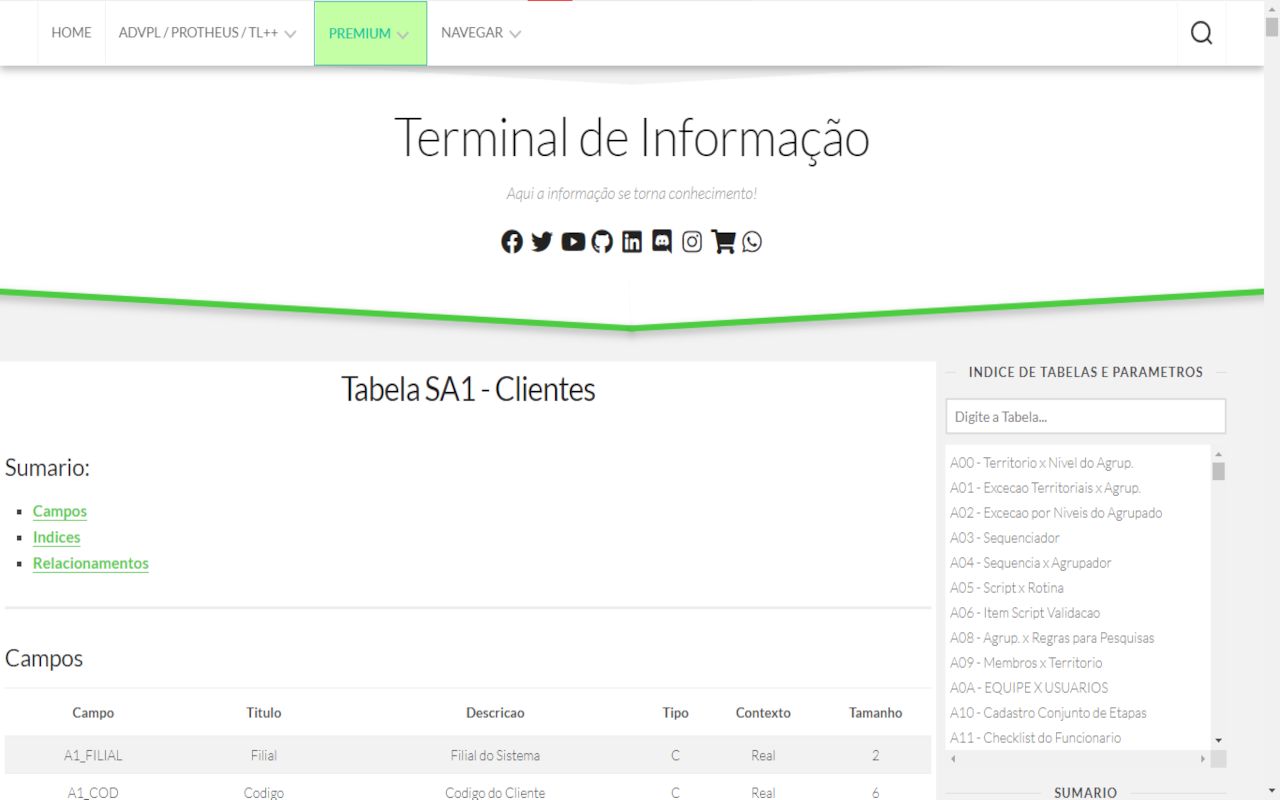
Task: Open the search magnifier icon
Action: 1200,32
